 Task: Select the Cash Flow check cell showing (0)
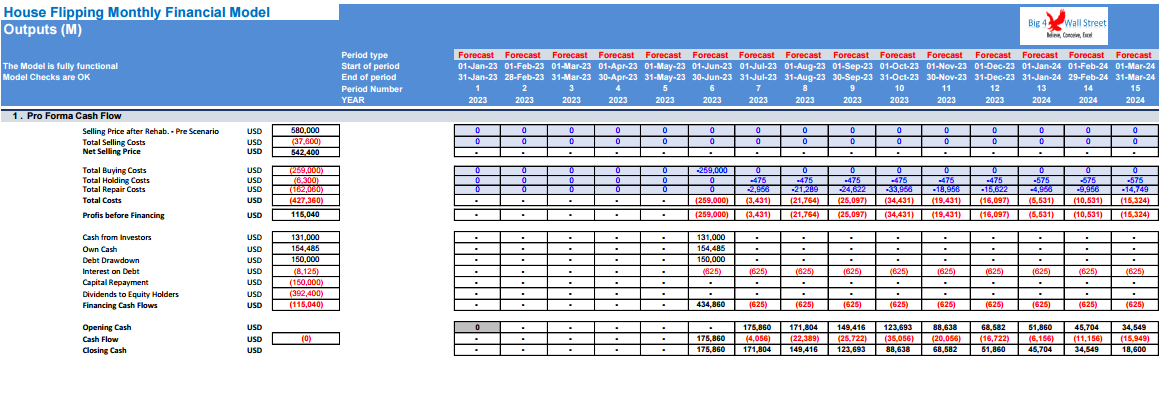click(x=306, y=338)
